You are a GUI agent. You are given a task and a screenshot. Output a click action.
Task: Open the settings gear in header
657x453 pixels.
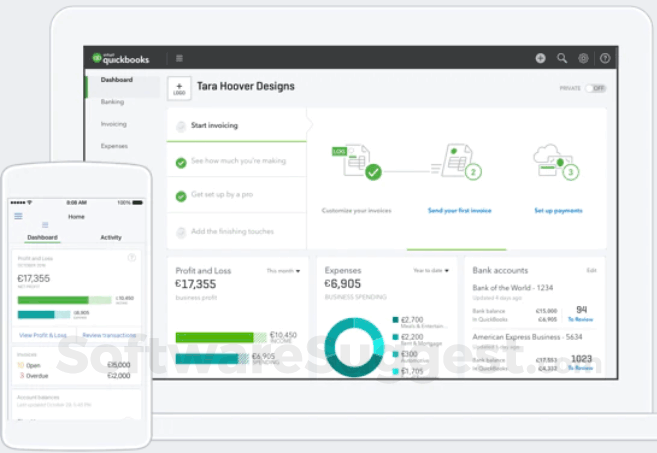click(583, 58)
